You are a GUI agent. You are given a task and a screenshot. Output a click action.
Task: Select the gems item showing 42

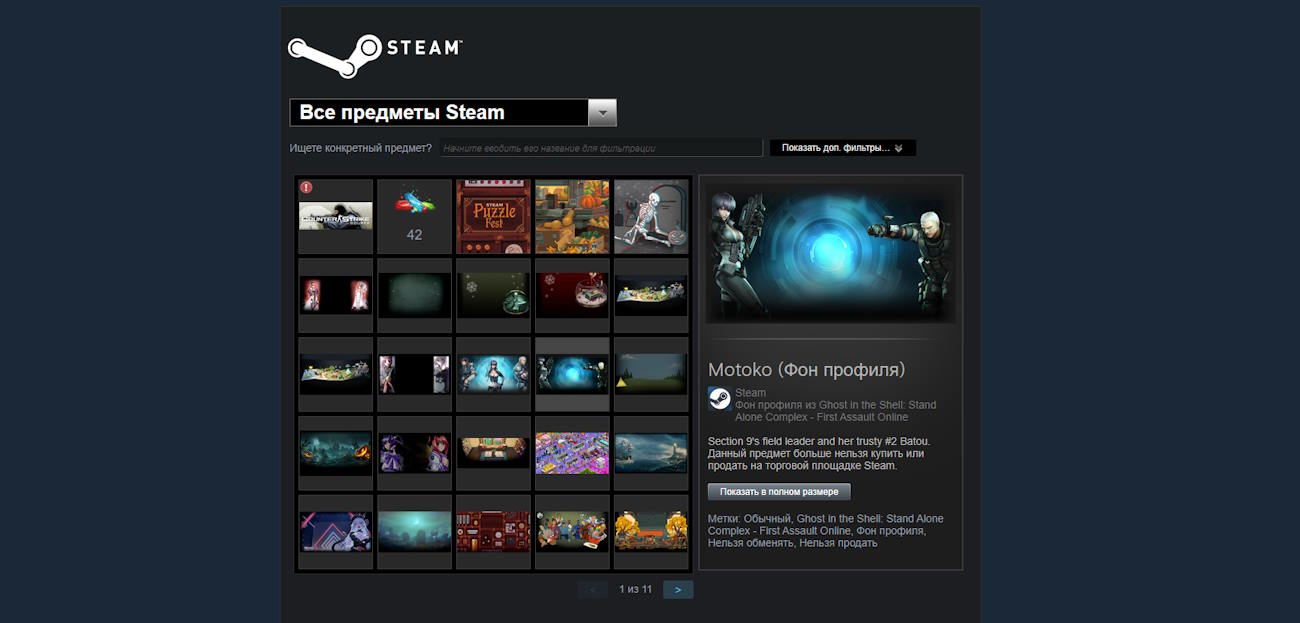point(415,216)
